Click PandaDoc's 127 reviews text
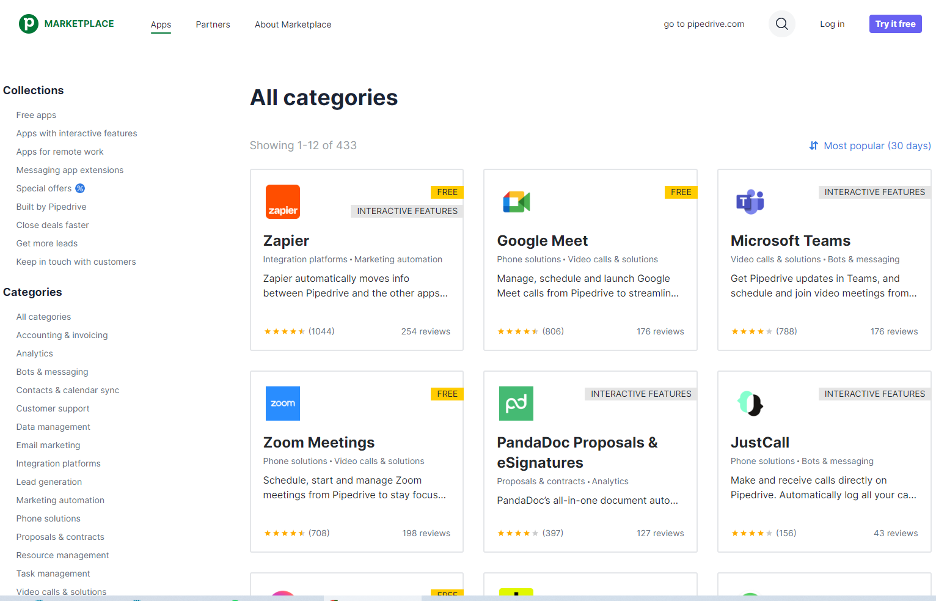The width and height of the screenshot is (936, 602). pyautogui.click(x=660, y=533)
